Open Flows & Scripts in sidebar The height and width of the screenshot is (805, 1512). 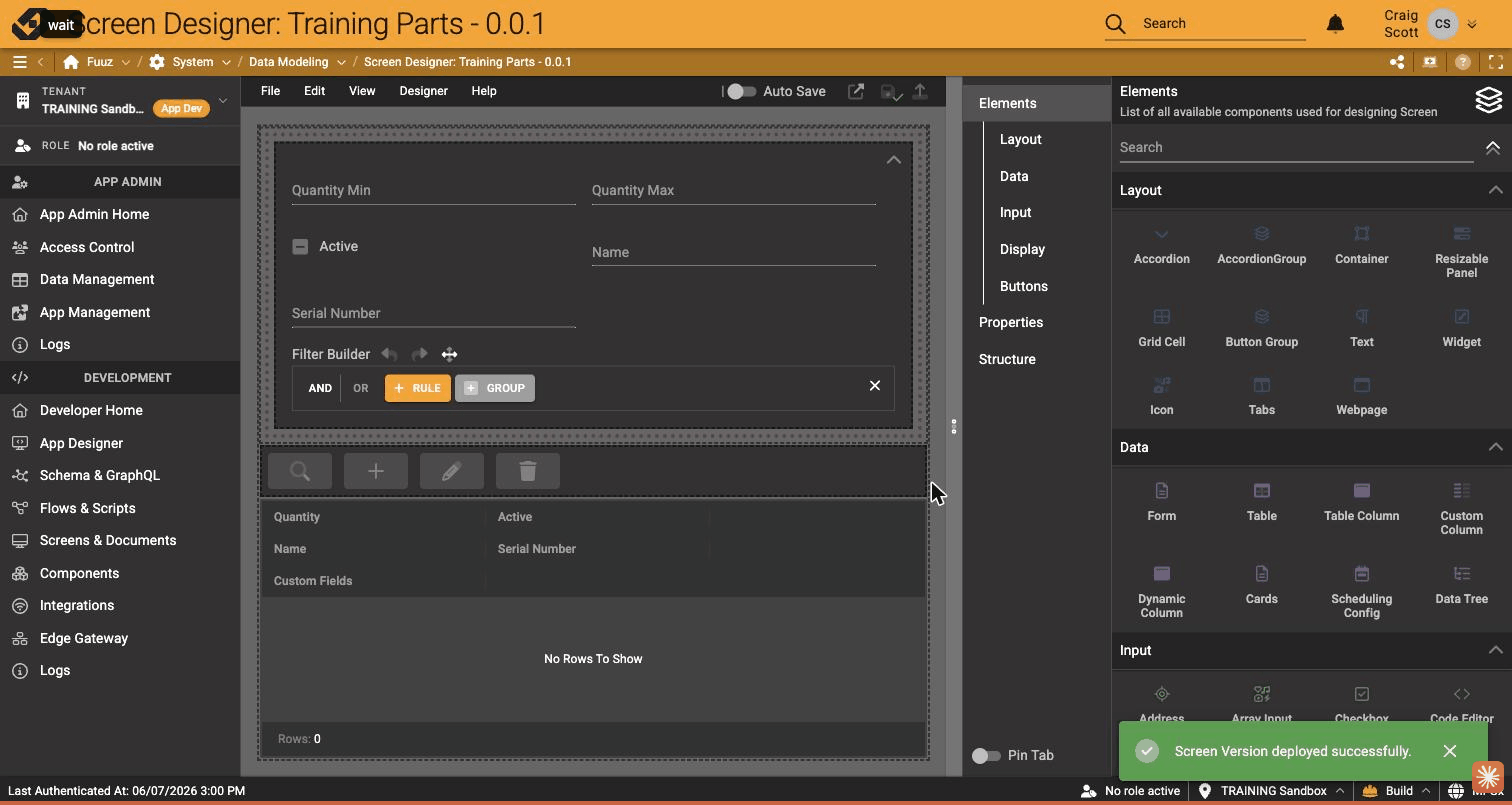(x=88, y=508)
